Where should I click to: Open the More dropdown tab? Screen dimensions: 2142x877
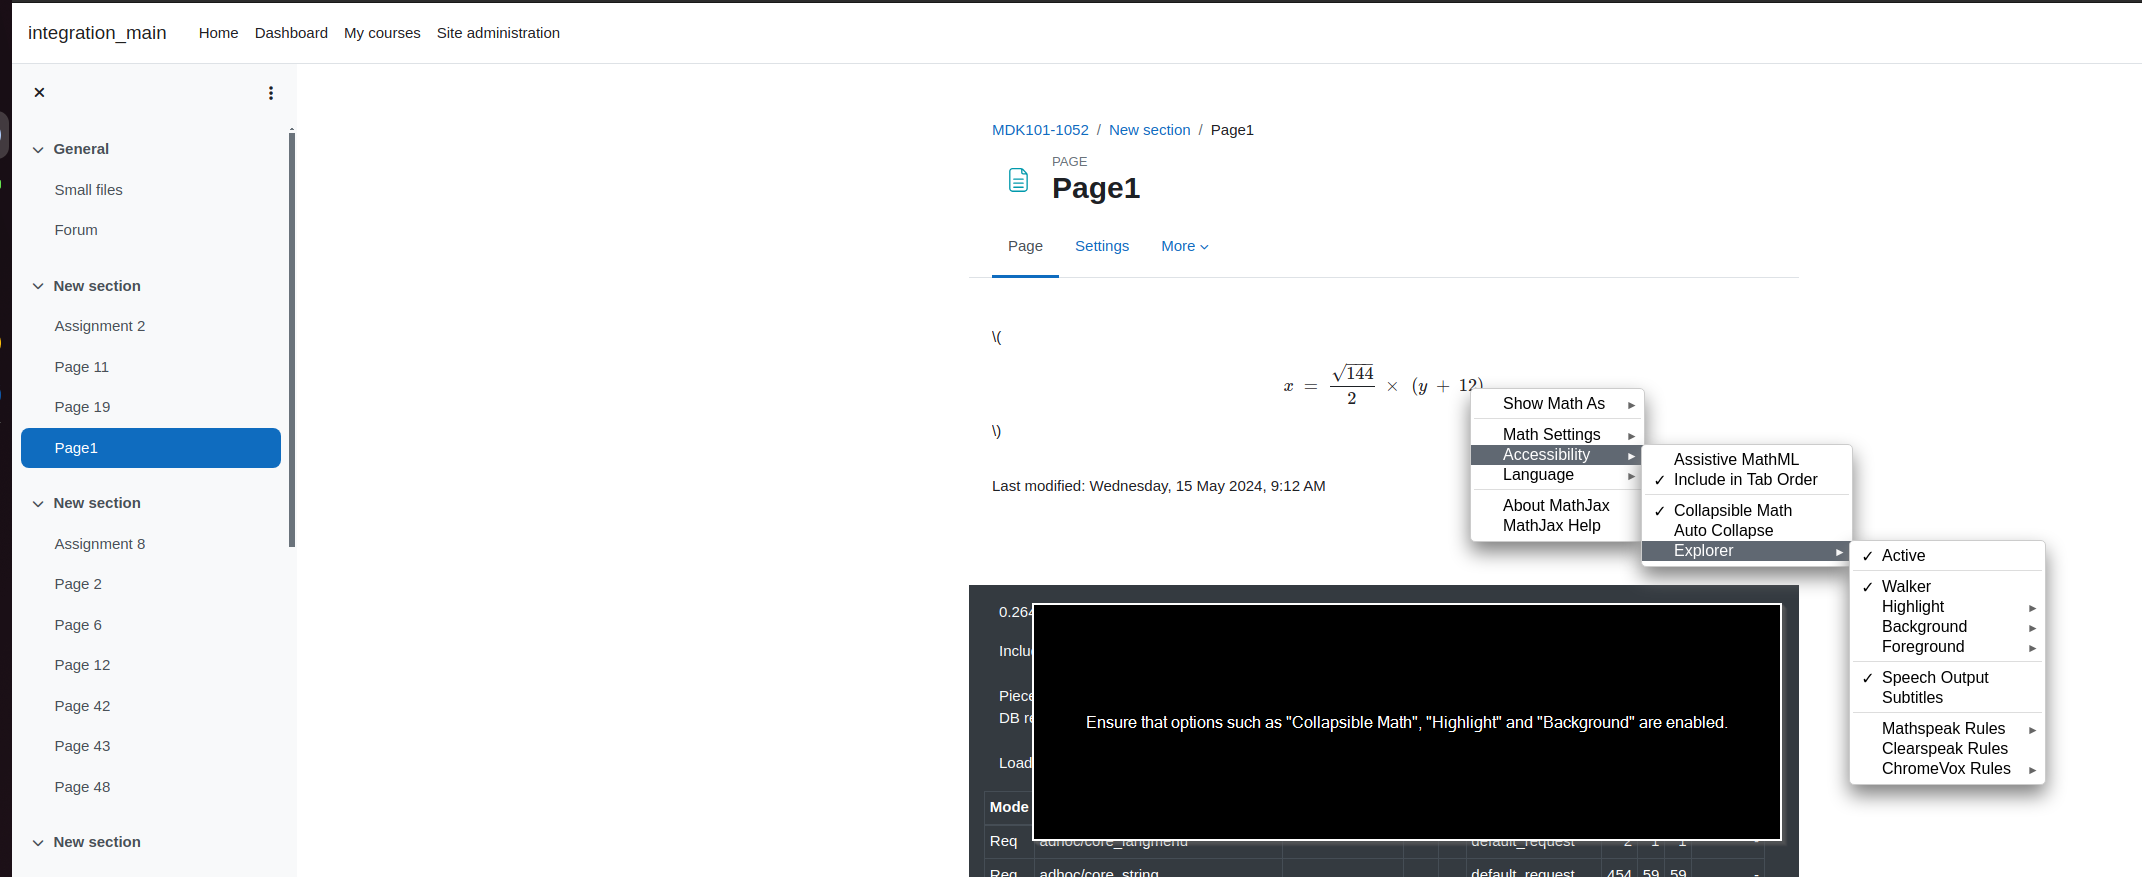[x=1185, y=246]
